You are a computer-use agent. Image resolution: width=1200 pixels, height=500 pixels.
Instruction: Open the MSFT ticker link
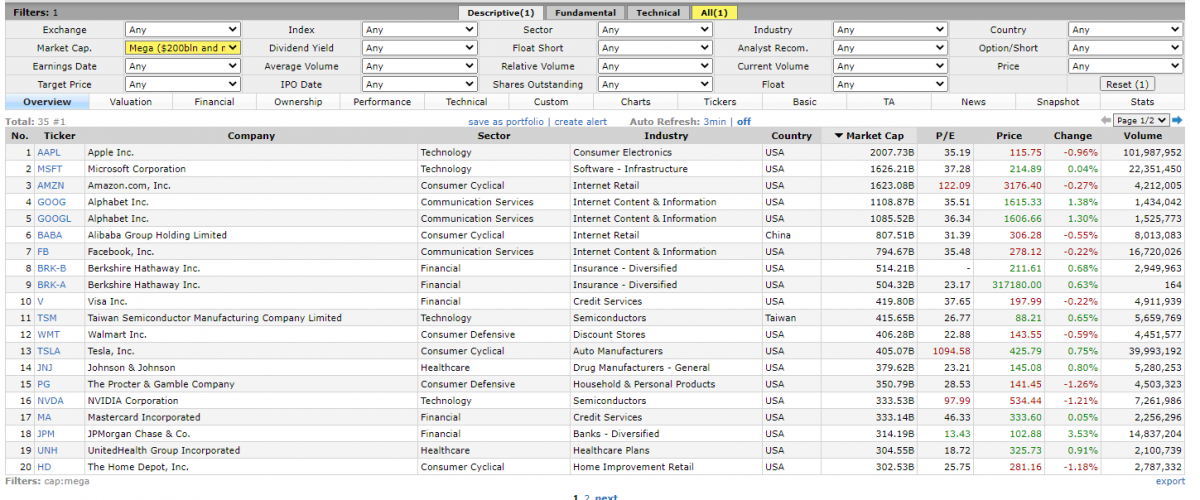(x=49, y=169)
